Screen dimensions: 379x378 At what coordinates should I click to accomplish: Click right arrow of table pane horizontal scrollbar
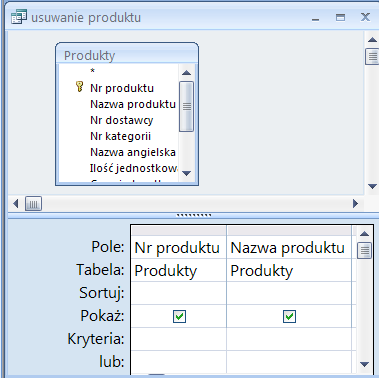(x=355, y=203)
